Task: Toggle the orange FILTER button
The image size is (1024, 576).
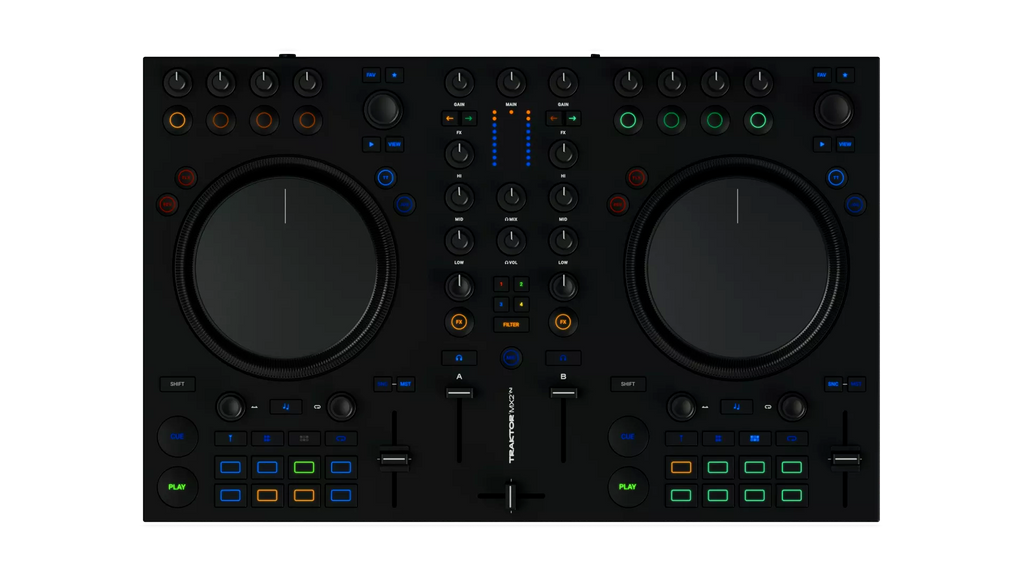Action: coord(511,325)
